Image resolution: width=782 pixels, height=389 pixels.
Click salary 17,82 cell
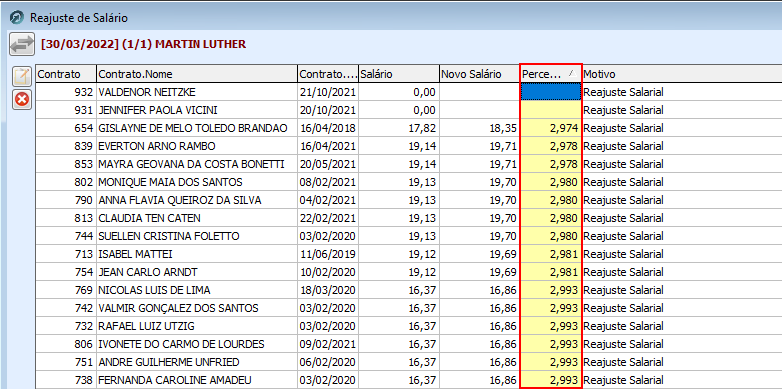pyautogui.click(x=398, y=128)
